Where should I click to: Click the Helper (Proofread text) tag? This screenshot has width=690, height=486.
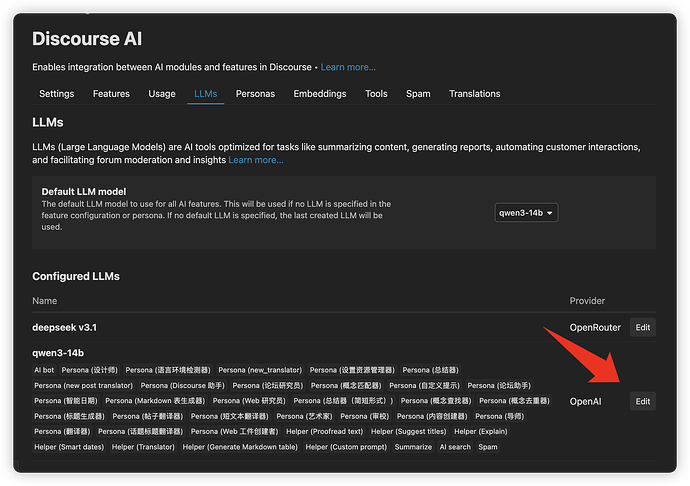[x=324, y=432]
